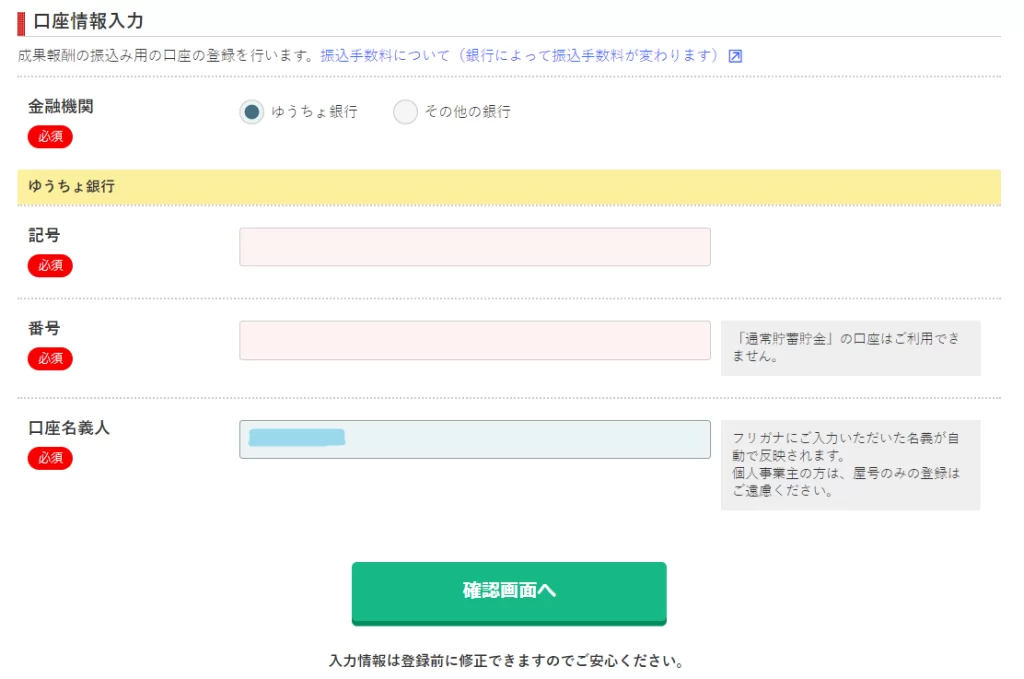Click the 必須 badge under 金融機関
The image size is (1024, 679).
[50, 137]
